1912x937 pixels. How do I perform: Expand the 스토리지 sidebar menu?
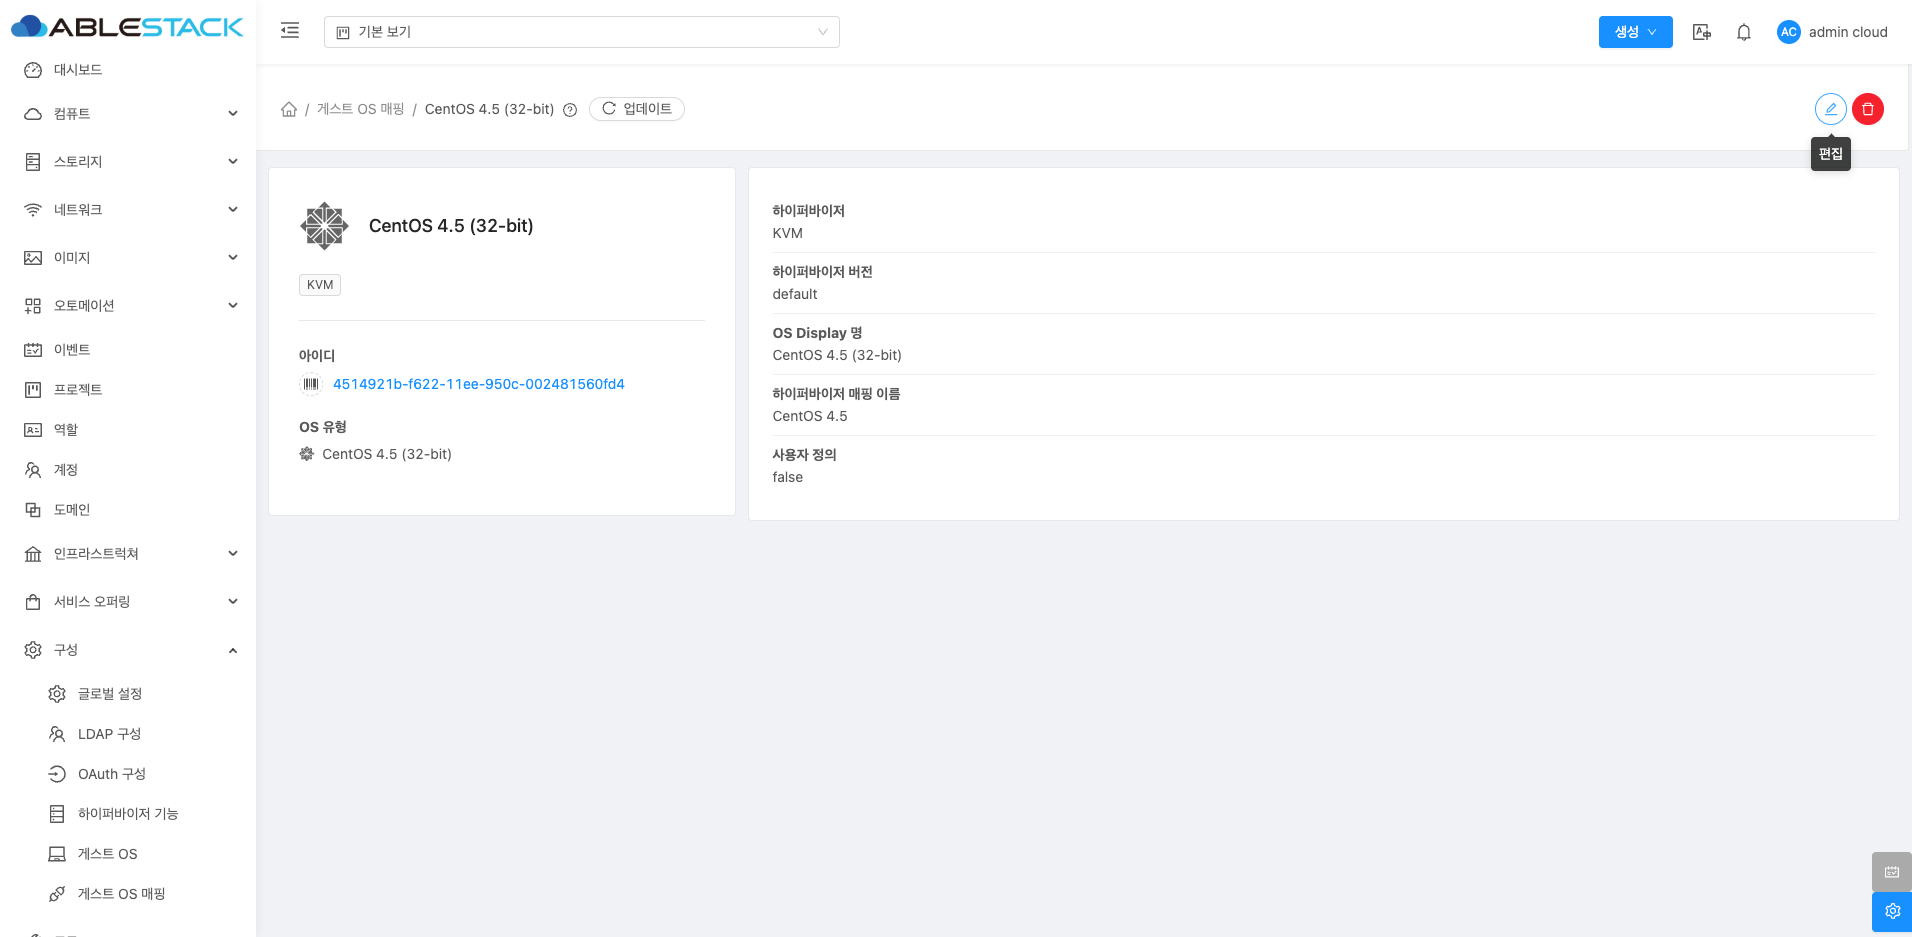point(128,162)
